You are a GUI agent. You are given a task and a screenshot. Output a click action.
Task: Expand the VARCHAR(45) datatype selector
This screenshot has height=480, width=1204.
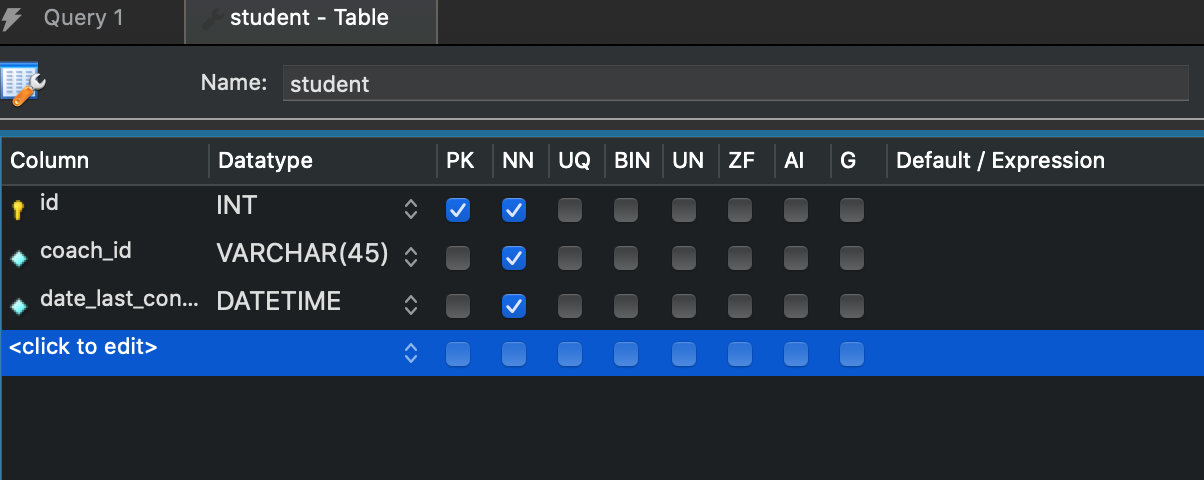click(410, 258)
